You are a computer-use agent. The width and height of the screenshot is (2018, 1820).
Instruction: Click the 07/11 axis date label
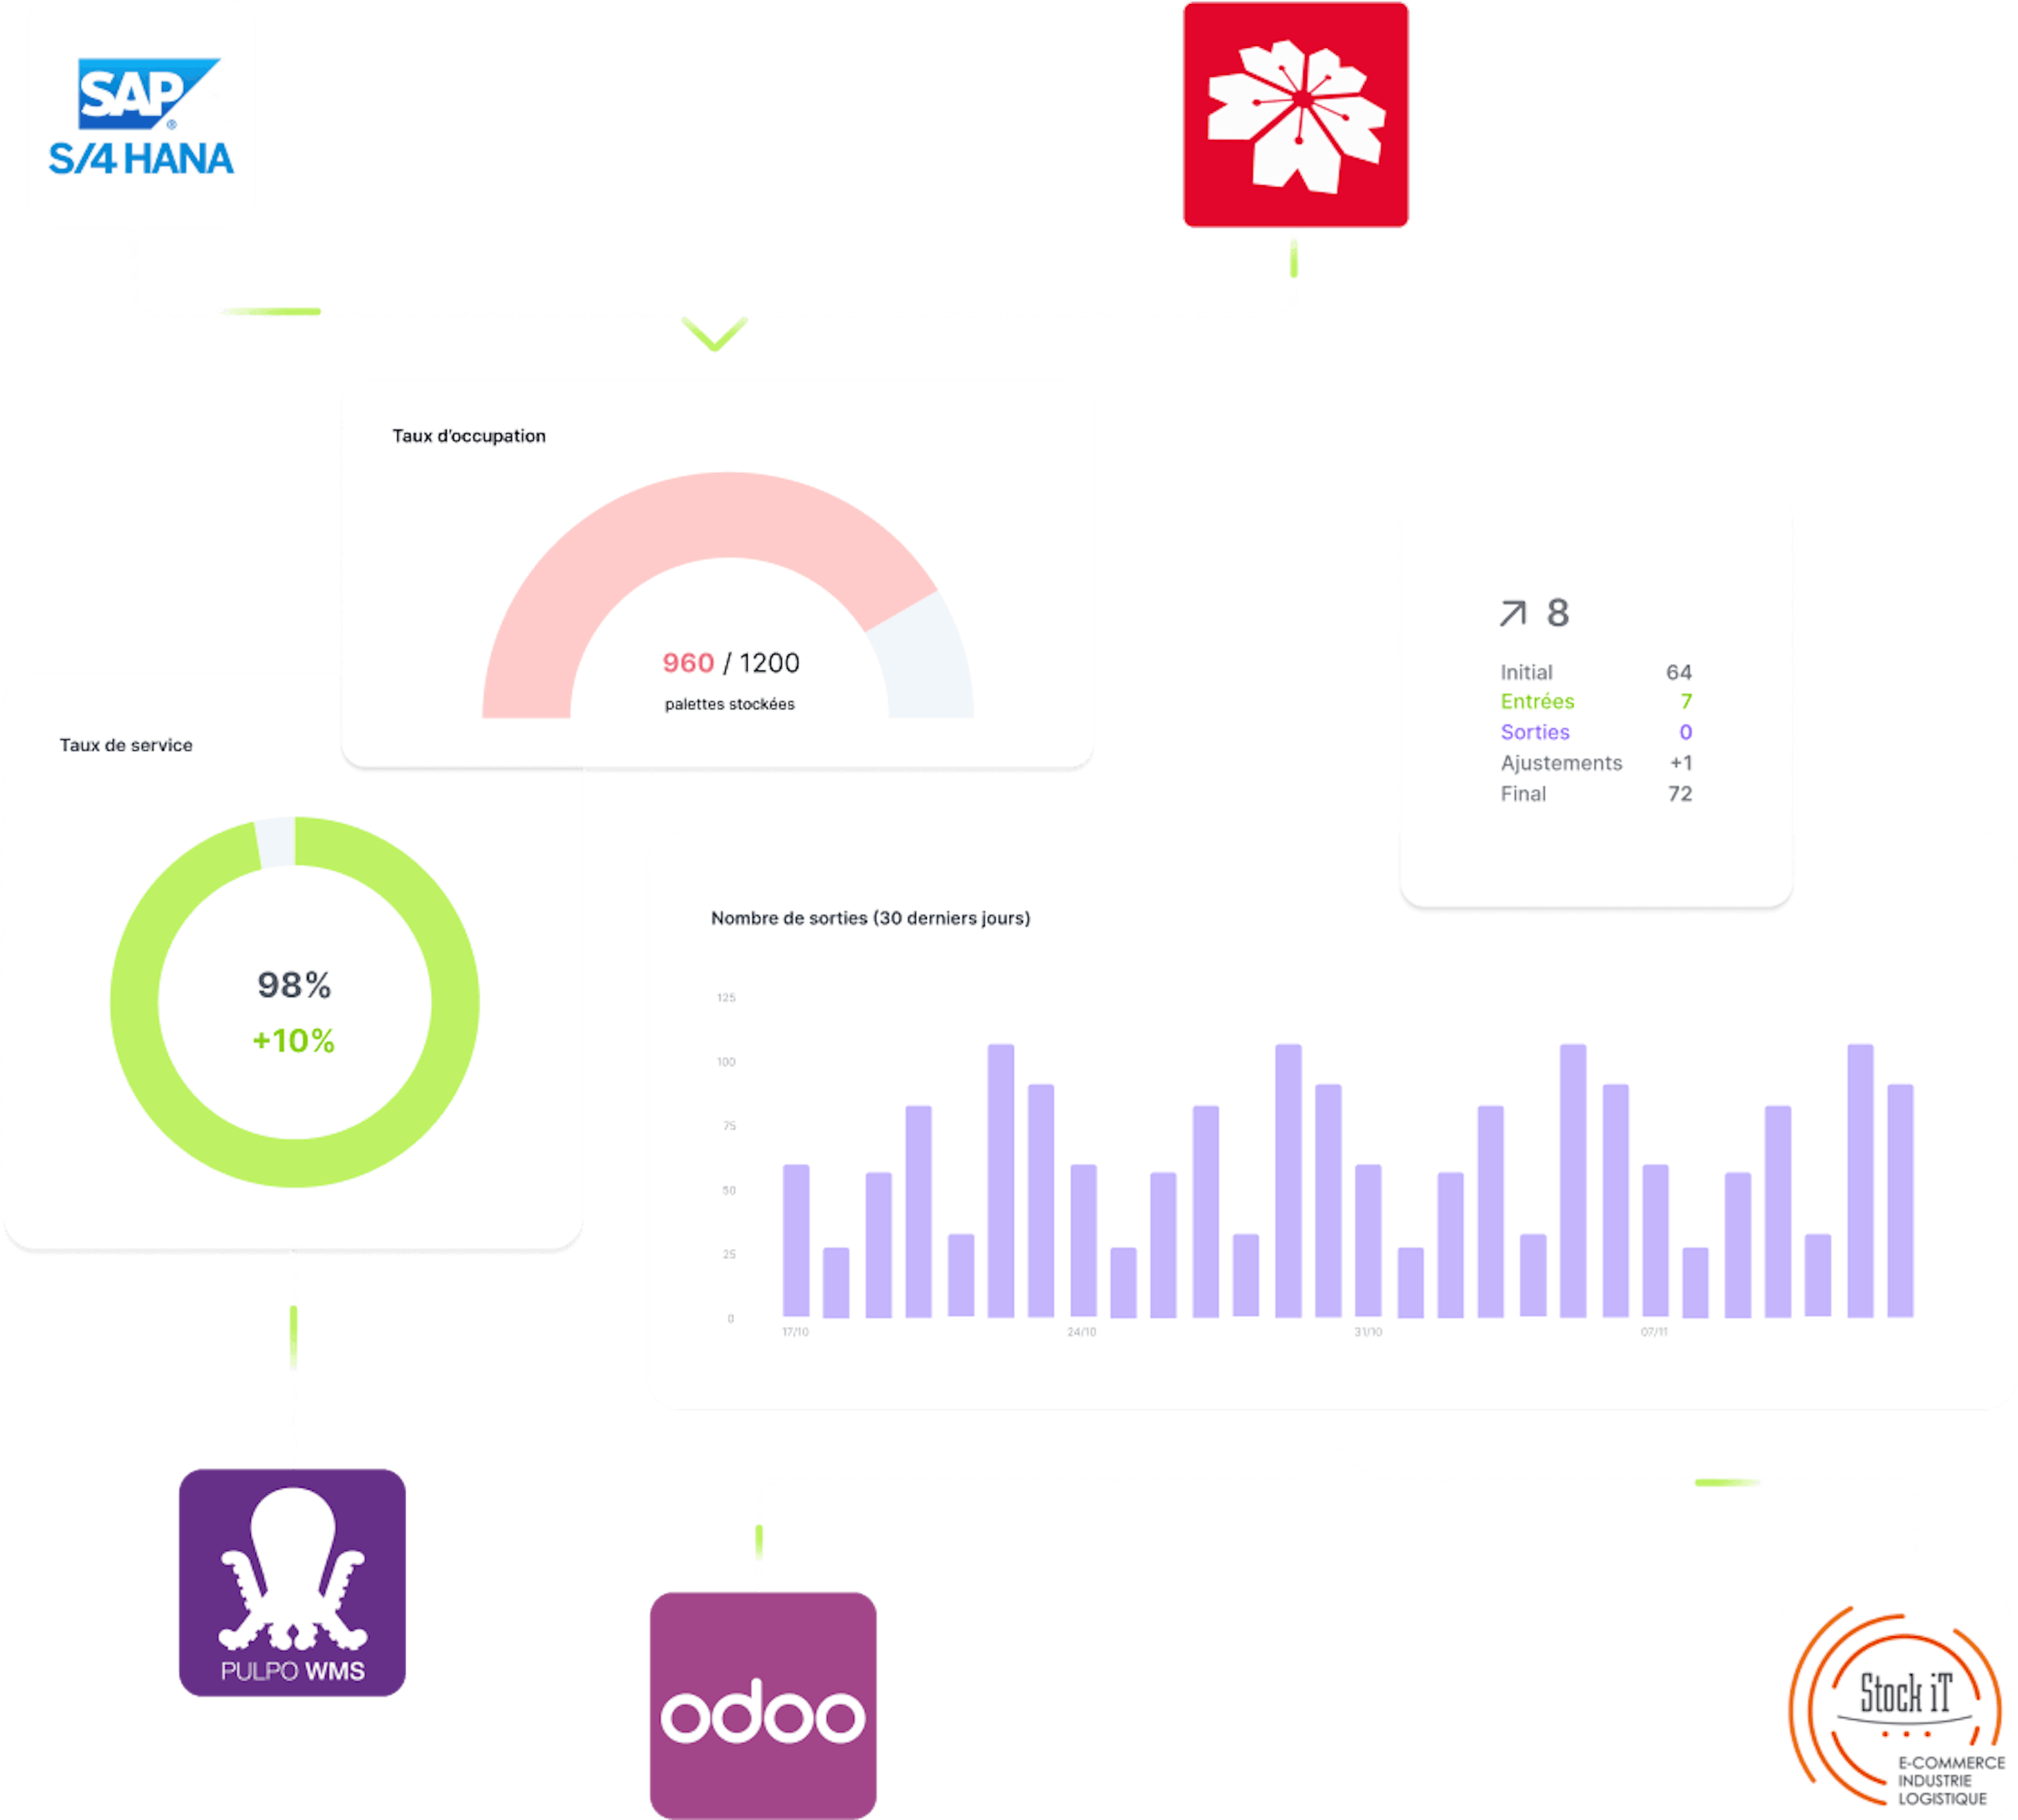click(1654, 1332)
